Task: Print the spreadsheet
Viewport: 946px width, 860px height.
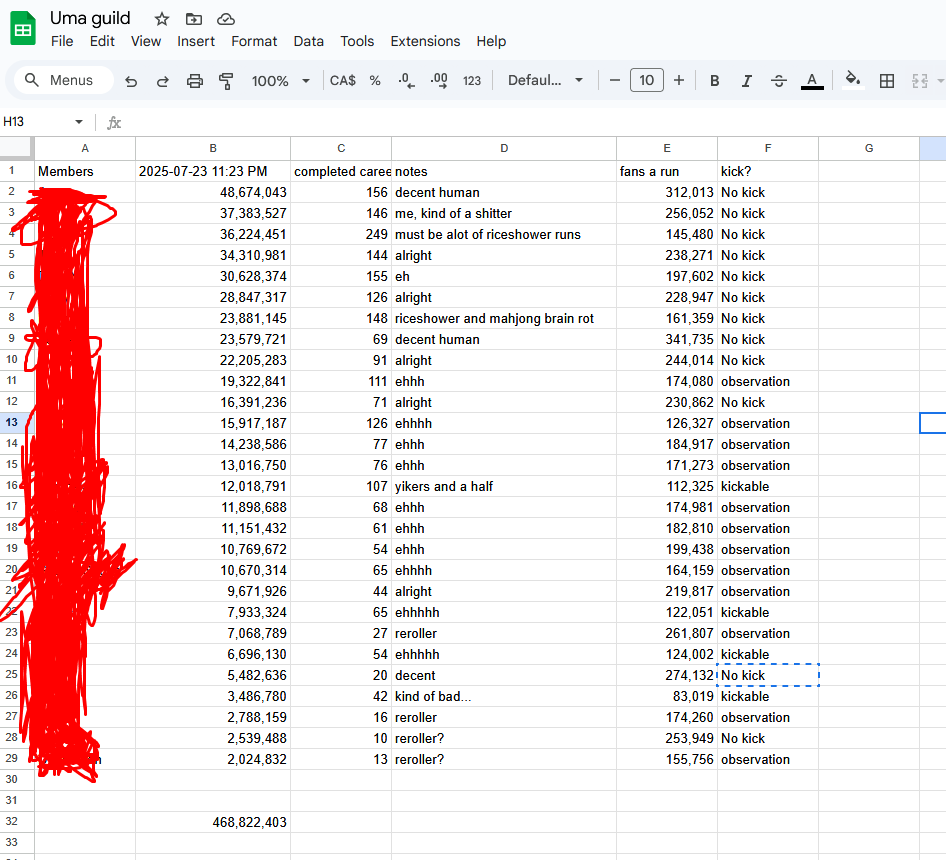Action: click(x=194, y=81)
